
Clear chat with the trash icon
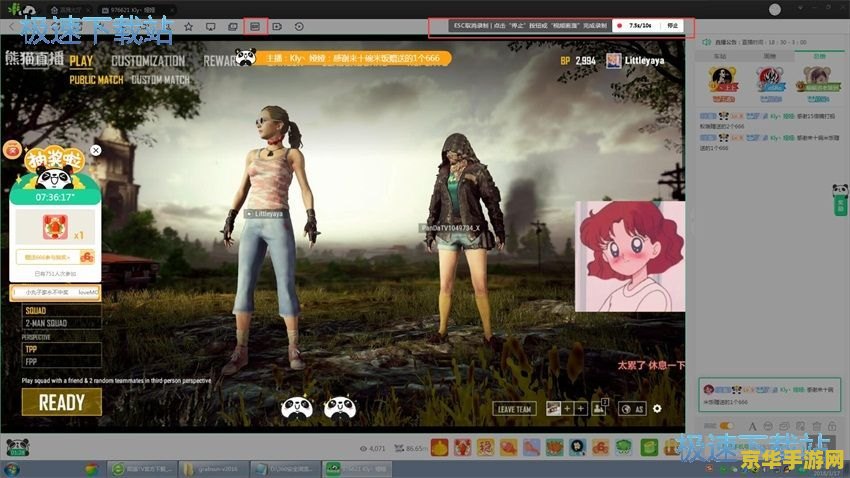[816, 427]
